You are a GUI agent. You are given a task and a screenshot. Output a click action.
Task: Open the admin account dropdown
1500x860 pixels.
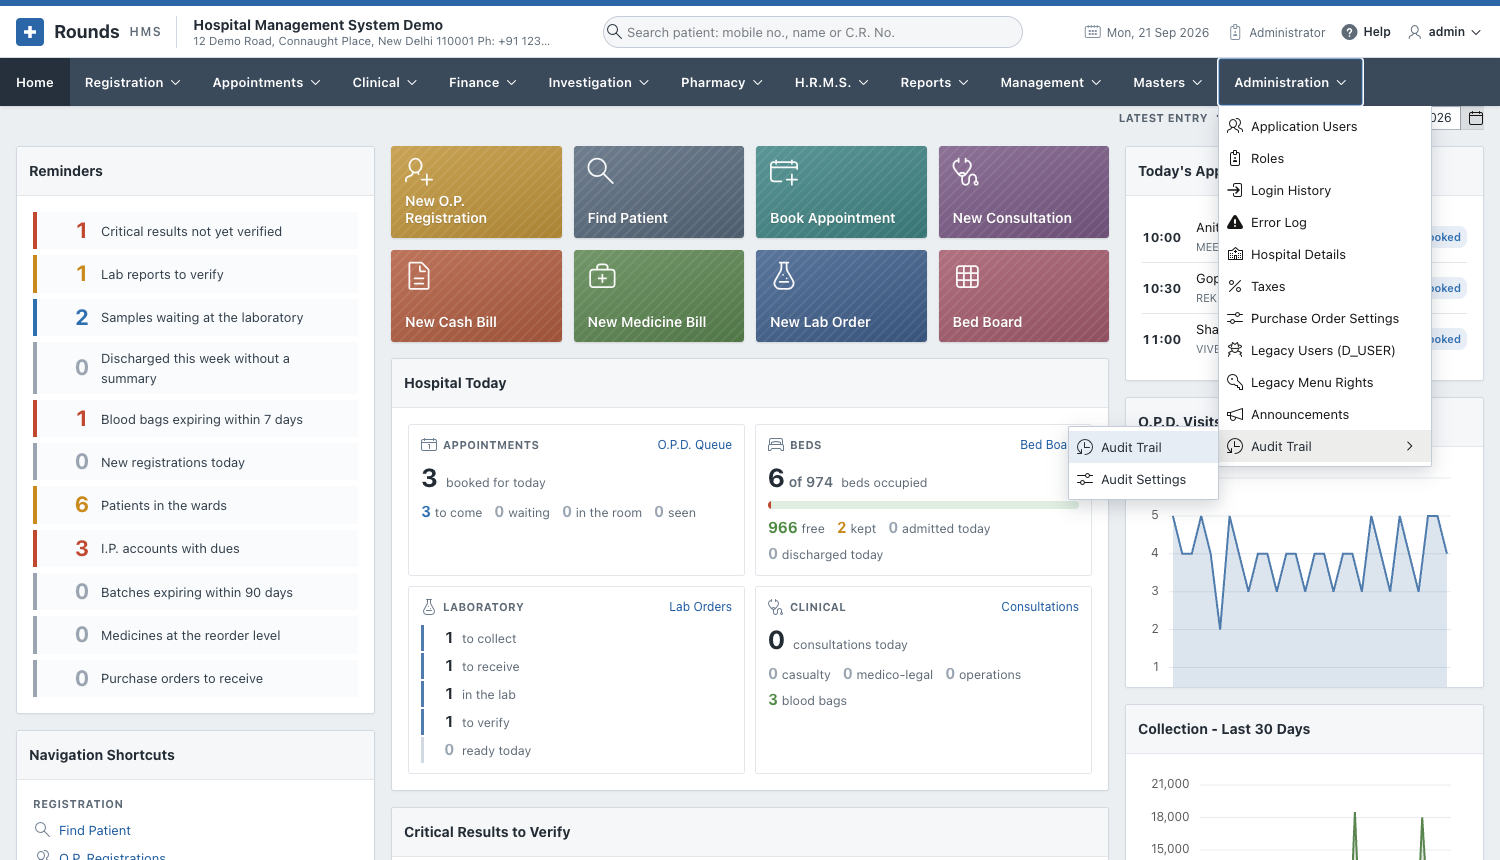click(x=1445, y=32)
